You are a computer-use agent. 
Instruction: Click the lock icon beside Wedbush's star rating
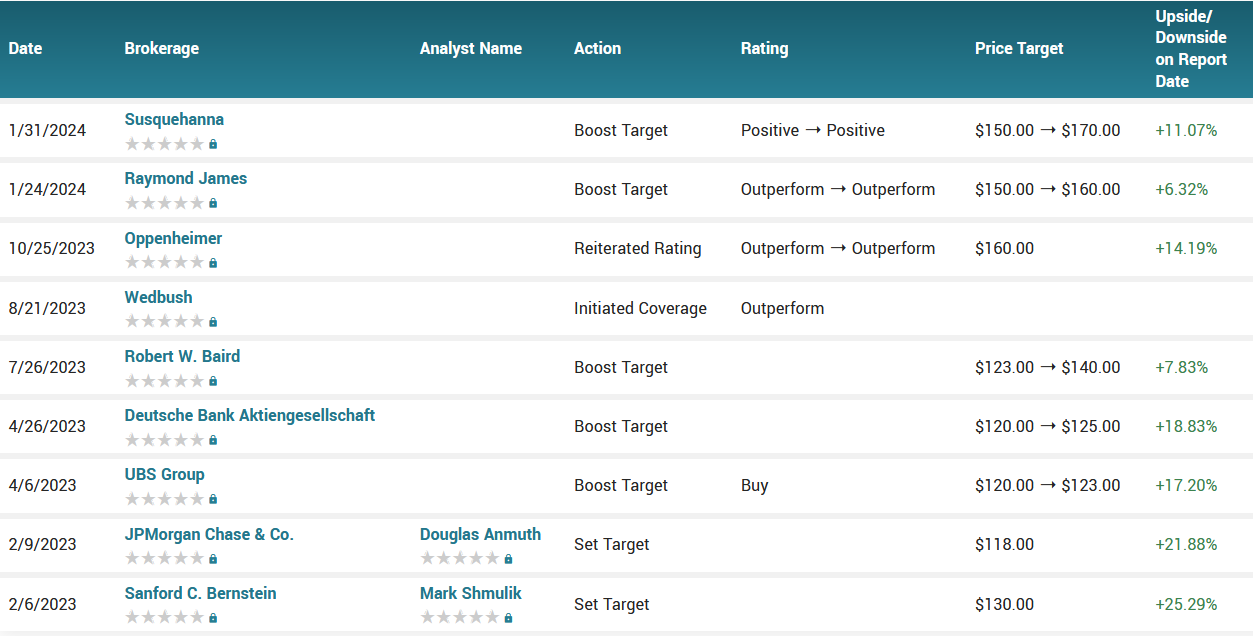tap(213, 321)
